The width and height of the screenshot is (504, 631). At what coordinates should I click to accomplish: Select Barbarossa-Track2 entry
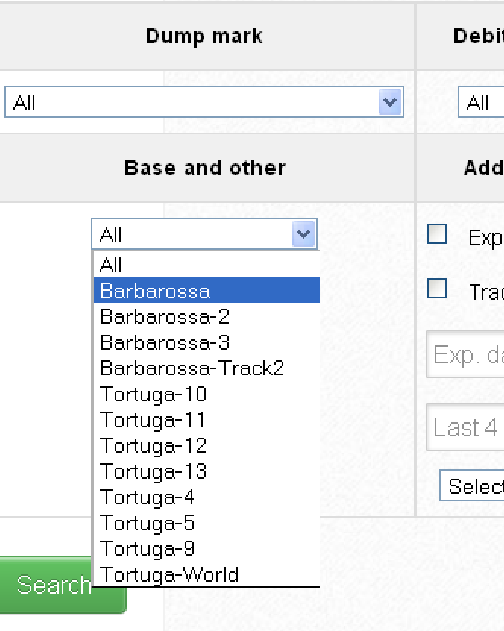coord(207,368)
